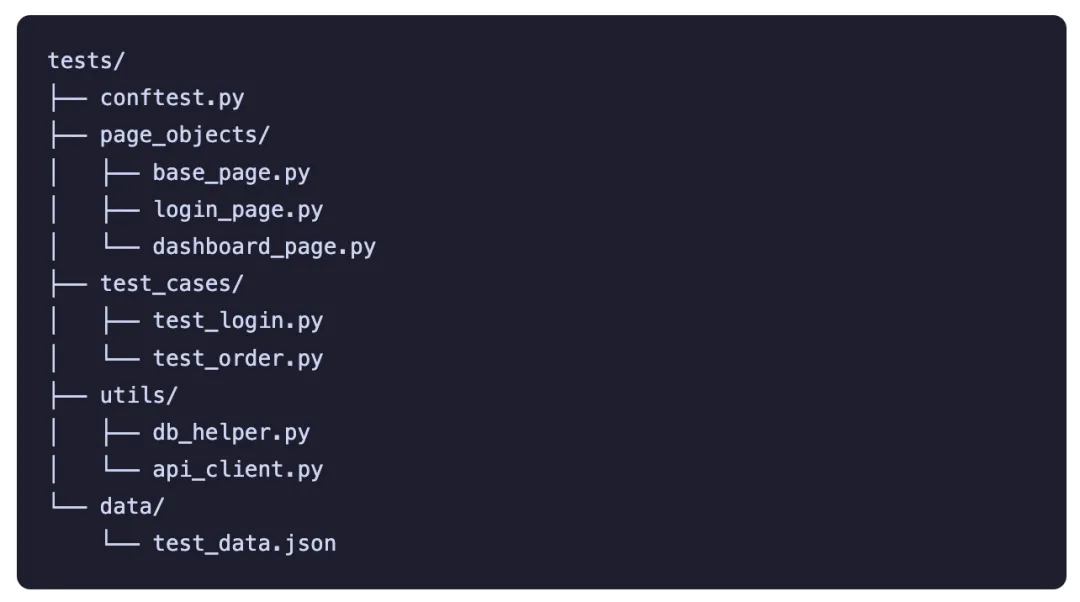Click login_page.py in page_objects

[x=238, y=209]
